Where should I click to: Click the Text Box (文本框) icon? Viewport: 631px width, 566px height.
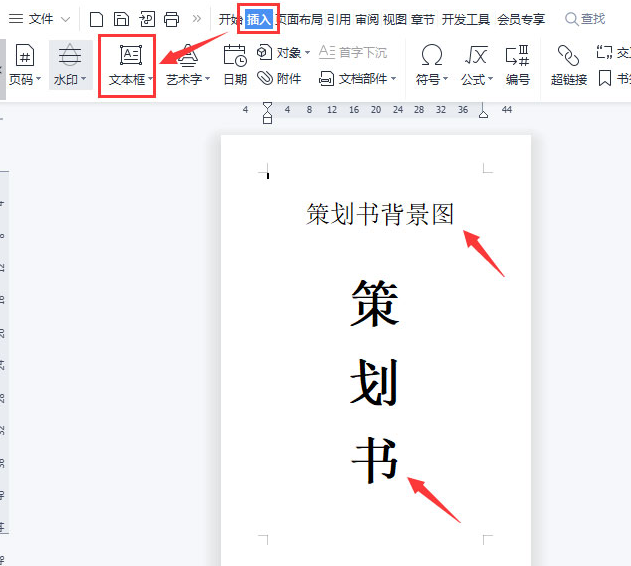click(x=130, y=56)
